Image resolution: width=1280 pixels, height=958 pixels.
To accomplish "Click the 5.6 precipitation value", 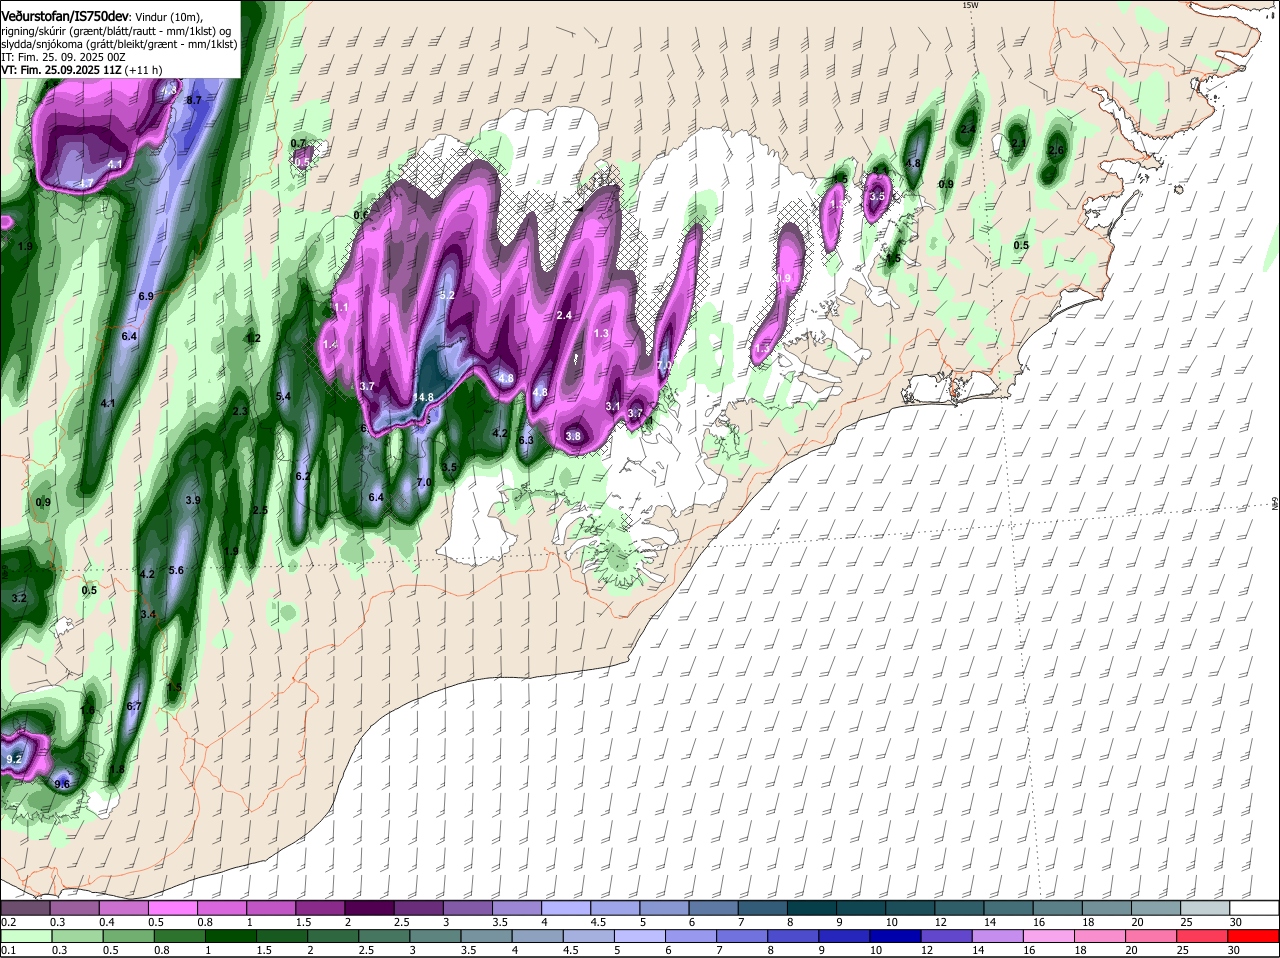I will pyautogui.click(x=176, y=570).
